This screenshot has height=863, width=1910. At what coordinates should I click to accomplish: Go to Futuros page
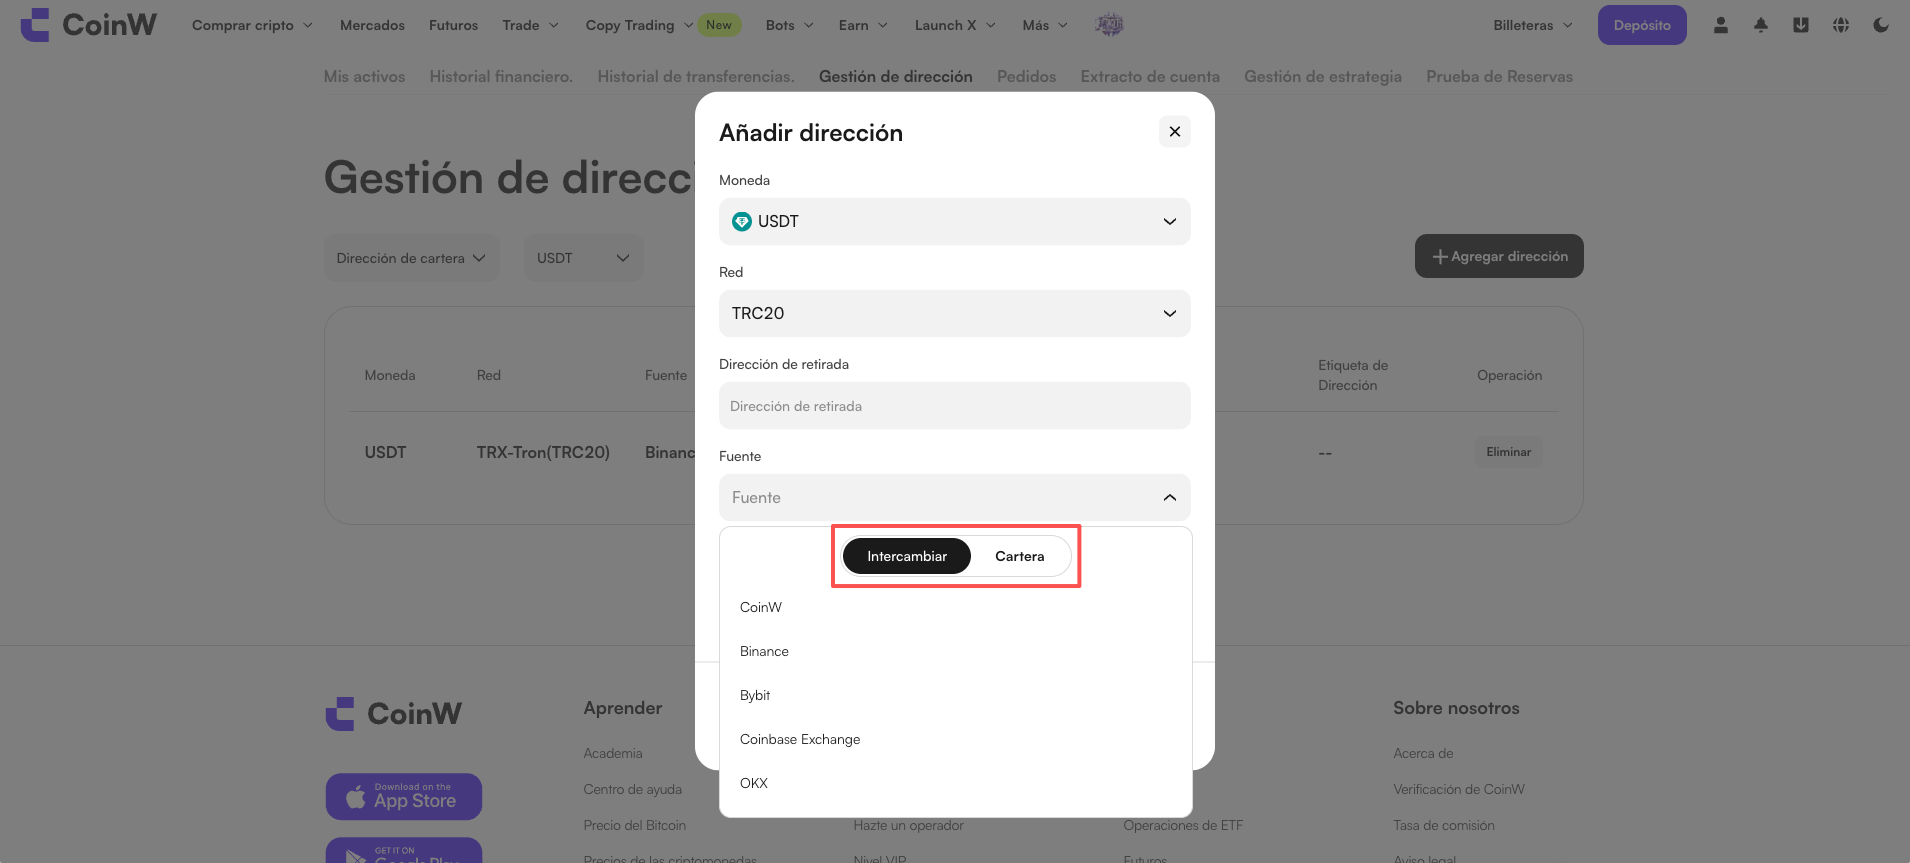[453, 25]
